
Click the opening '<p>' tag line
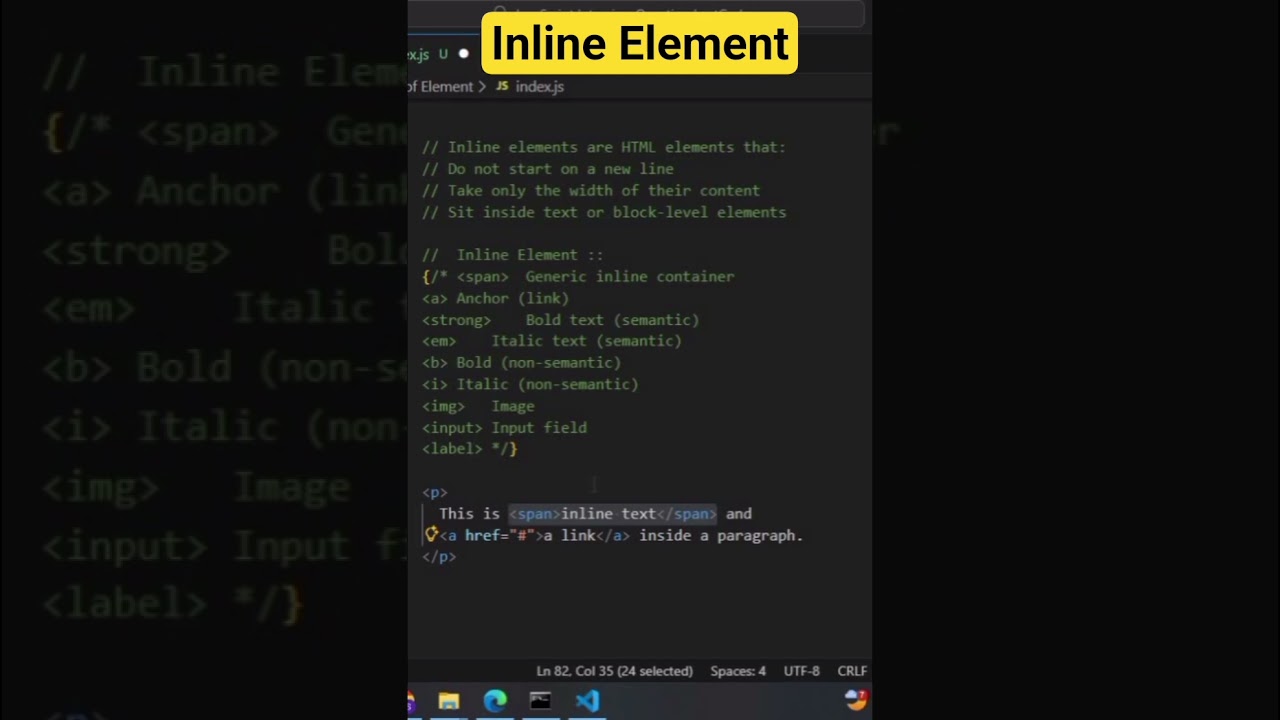(435, 492)
